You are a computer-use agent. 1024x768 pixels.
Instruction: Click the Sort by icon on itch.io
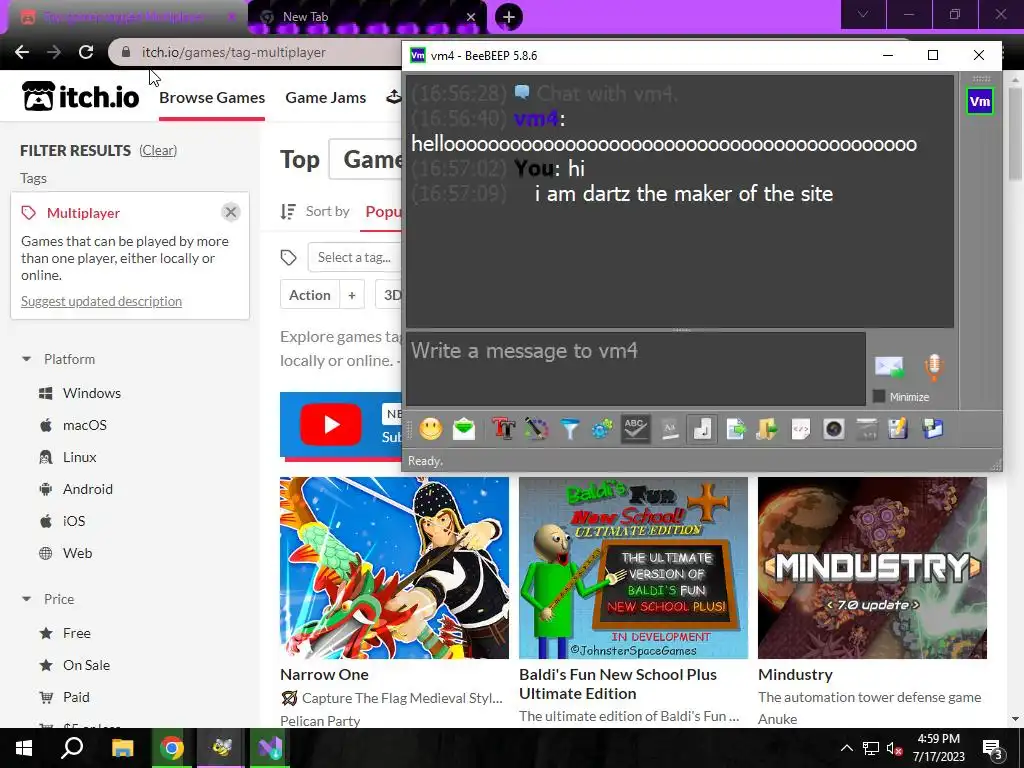click(288, 212)
